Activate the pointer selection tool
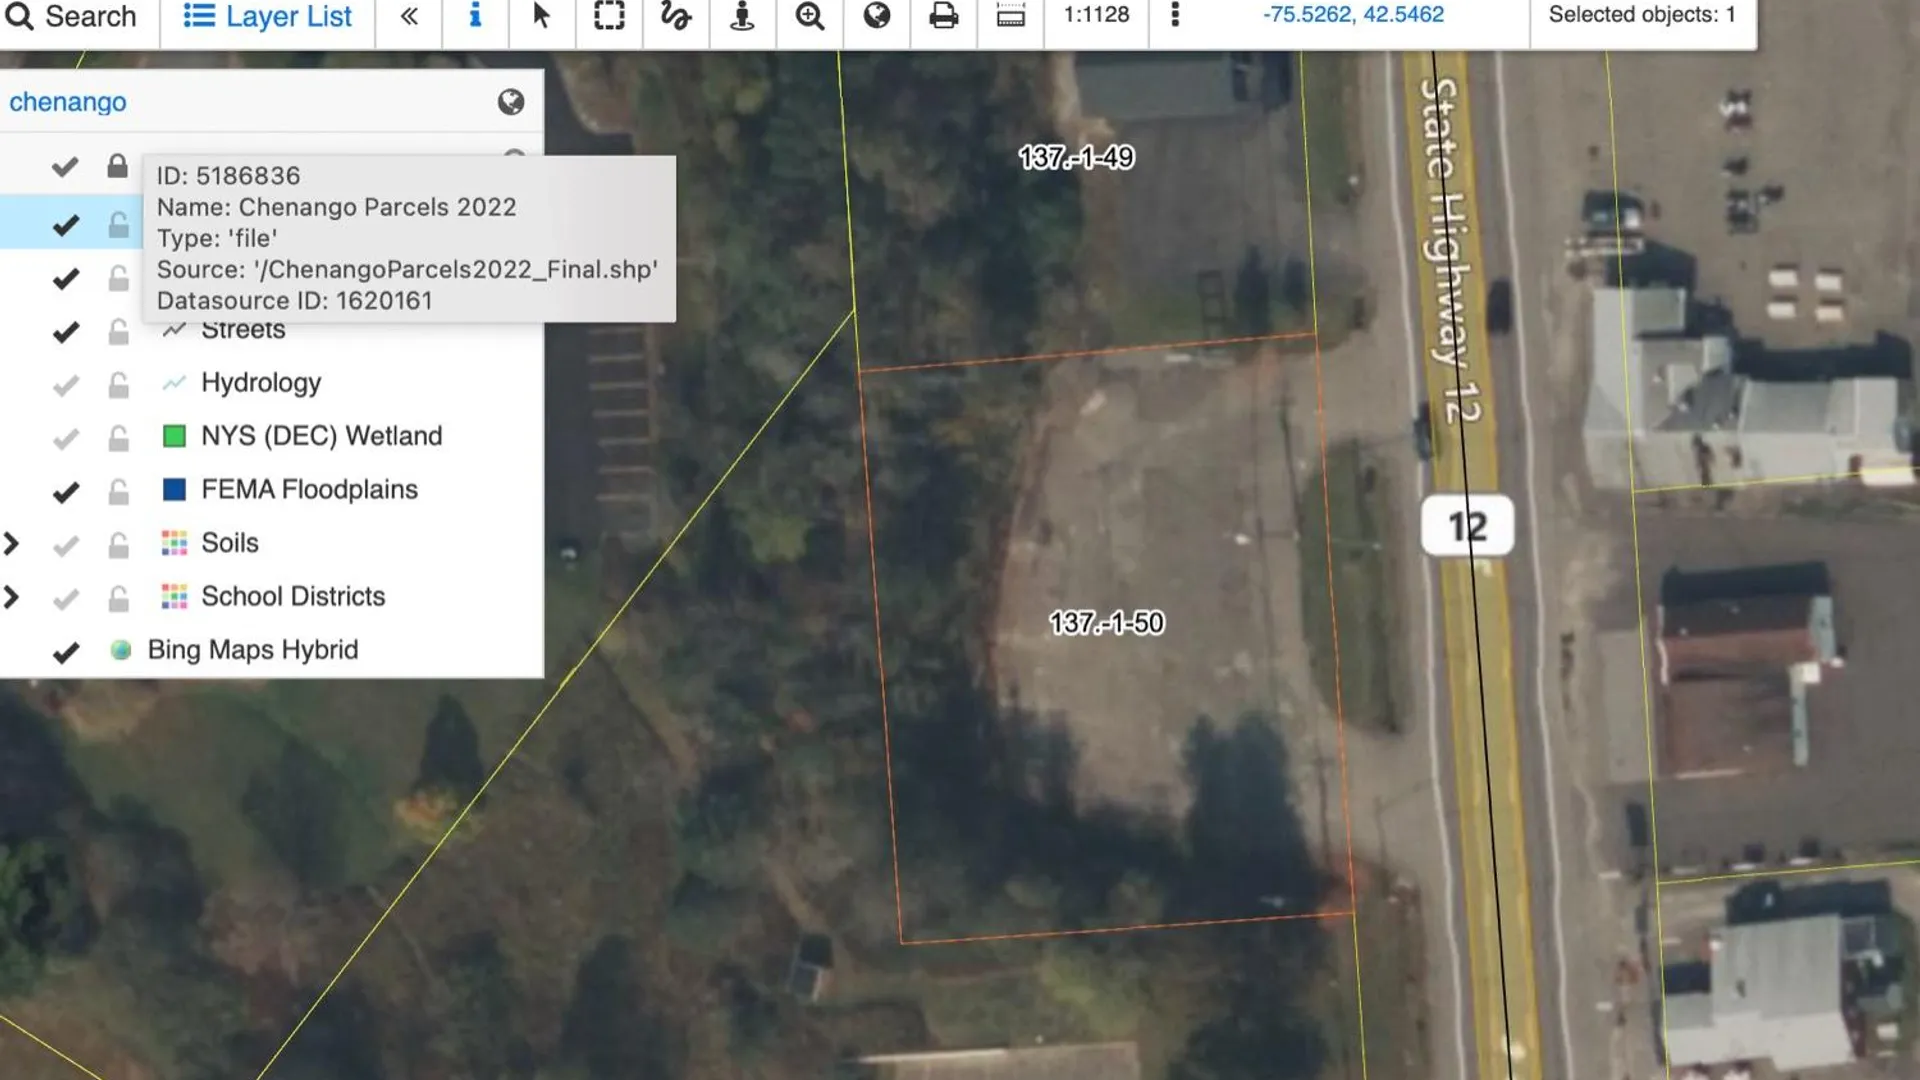This screenshot has height=1080, width=1920. (542, 16)
